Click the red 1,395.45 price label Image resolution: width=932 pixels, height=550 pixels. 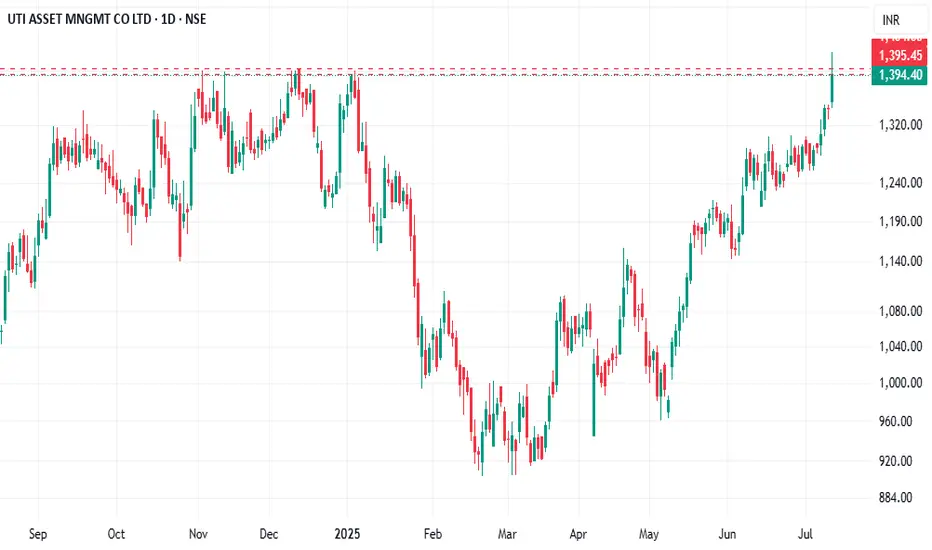pos(898,54)
